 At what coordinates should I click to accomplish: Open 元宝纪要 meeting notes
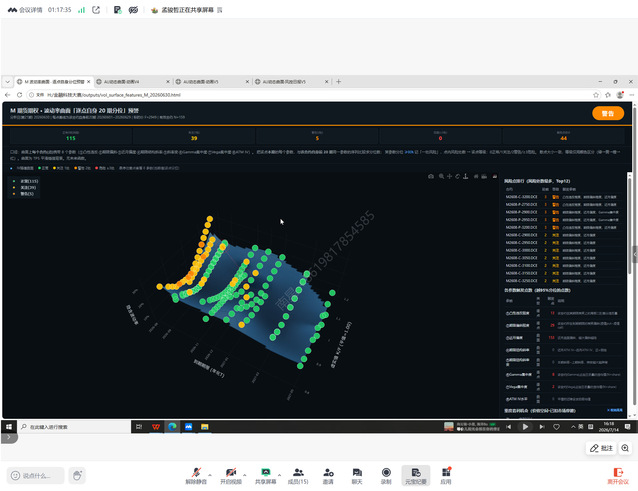click(x=415, y=476)
